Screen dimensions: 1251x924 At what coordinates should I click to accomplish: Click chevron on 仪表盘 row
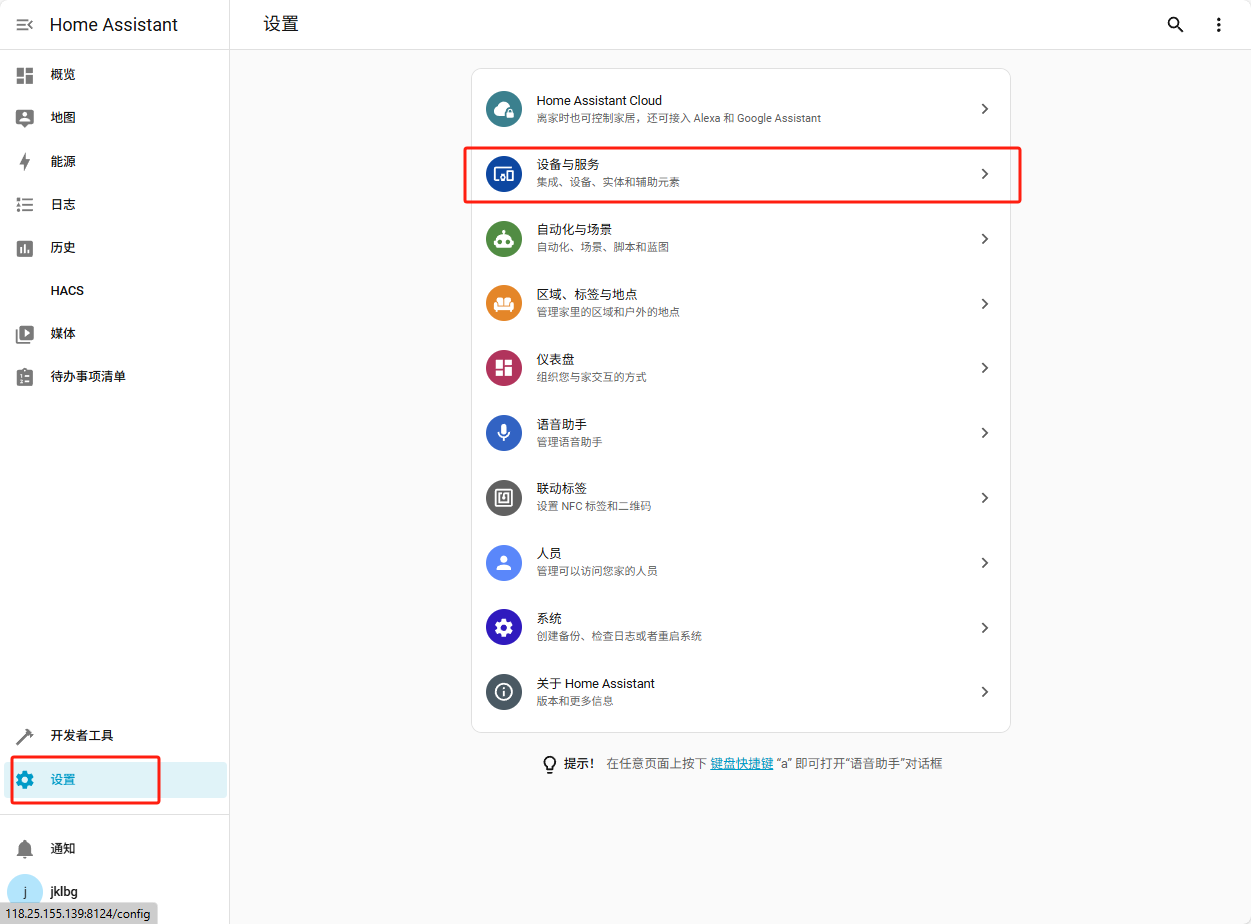tap(985, 368)
